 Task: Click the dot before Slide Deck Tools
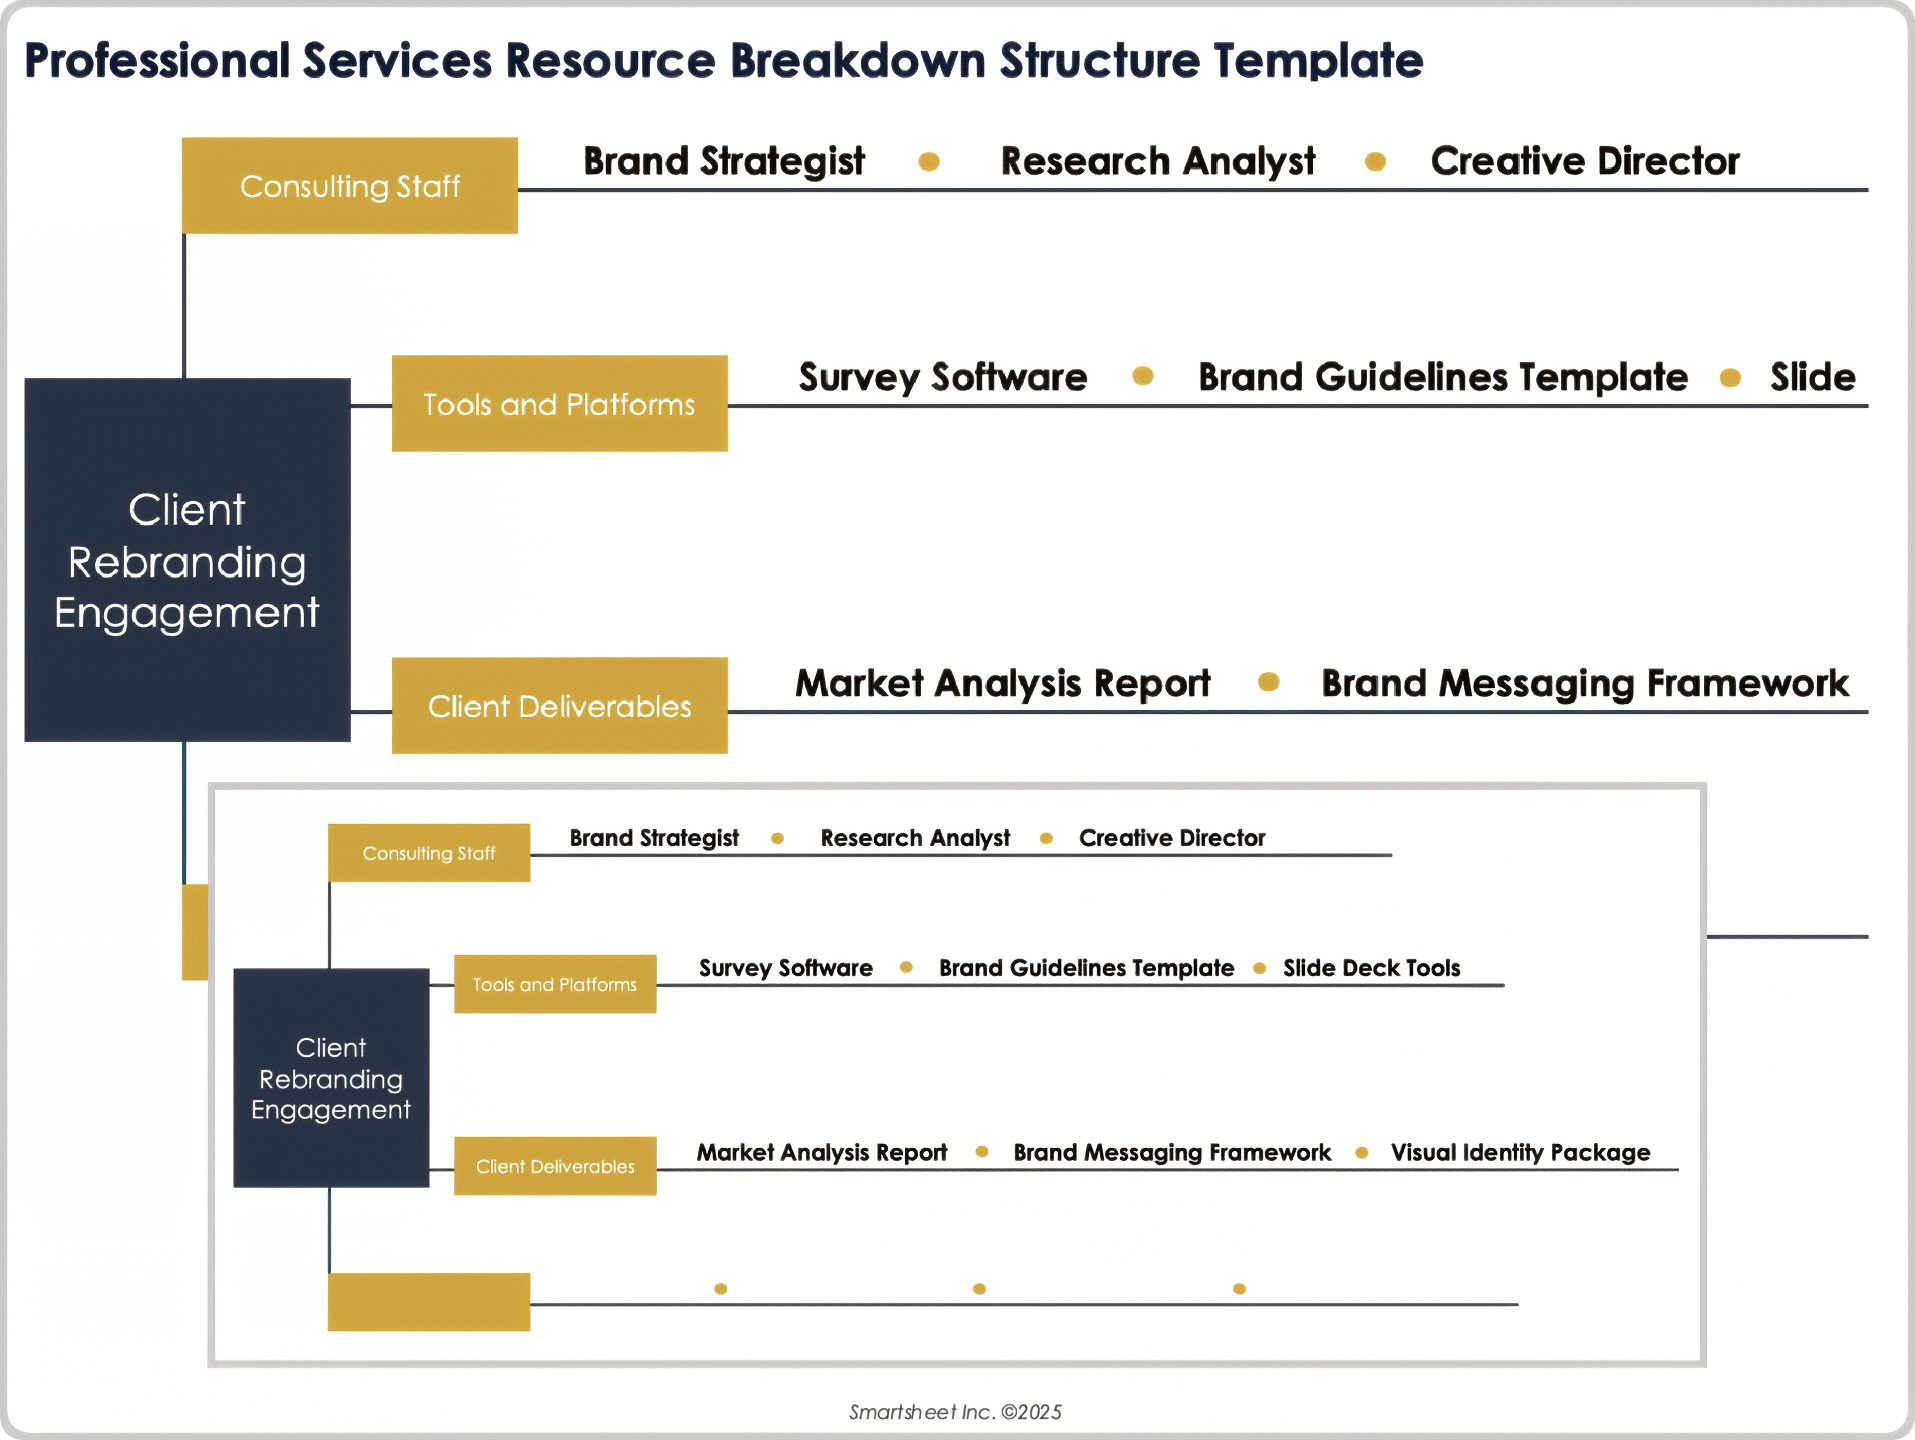pos(1258,968)
